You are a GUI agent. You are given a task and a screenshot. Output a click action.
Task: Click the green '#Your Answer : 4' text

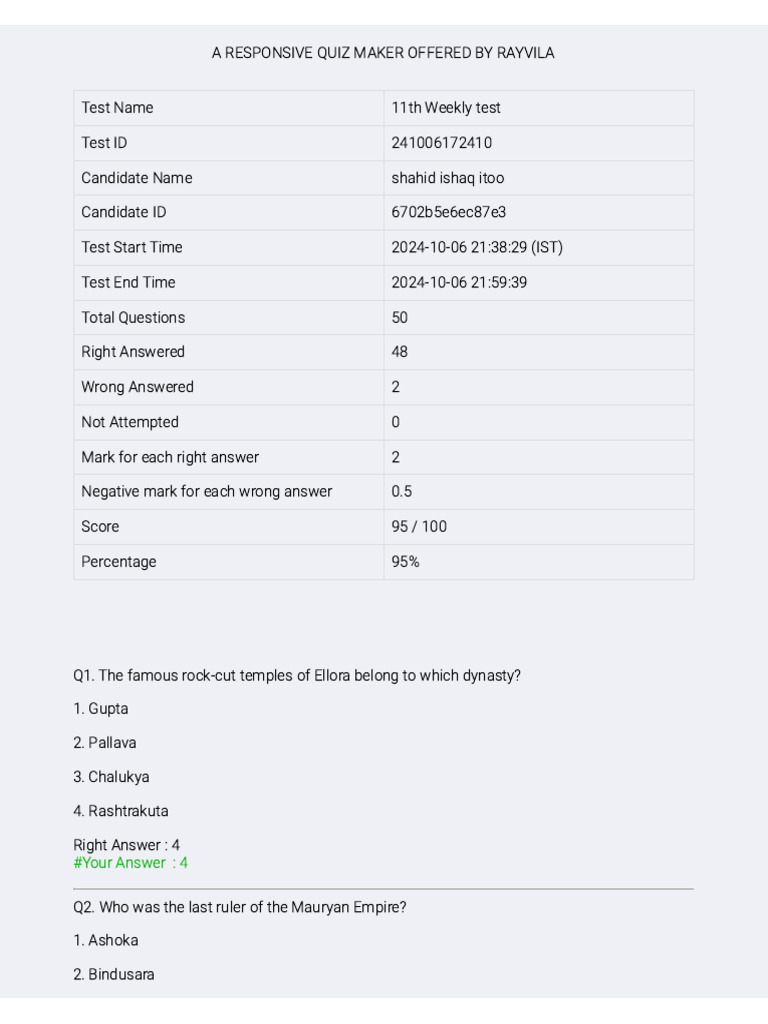tap(131, 863)
